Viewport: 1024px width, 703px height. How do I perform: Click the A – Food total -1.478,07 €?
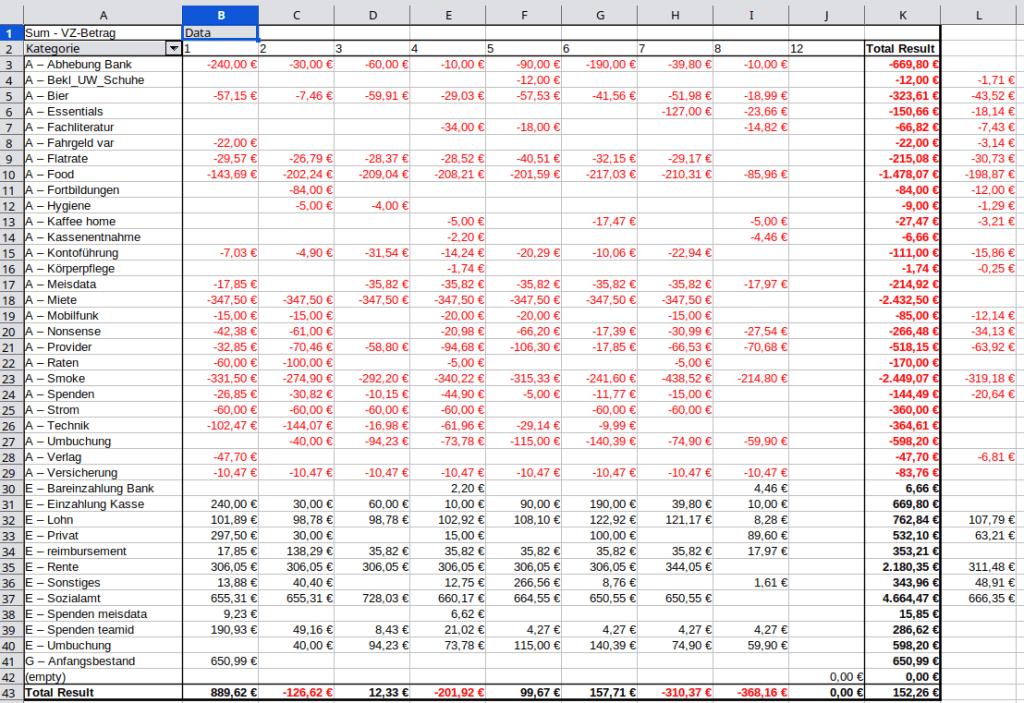tap(901, 174)
